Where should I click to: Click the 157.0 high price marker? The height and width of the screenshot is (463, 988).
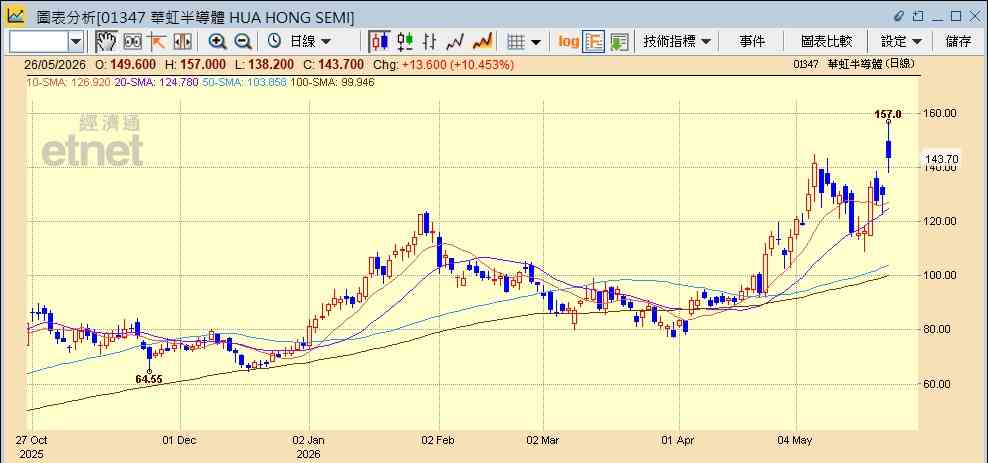coord(888,114)
